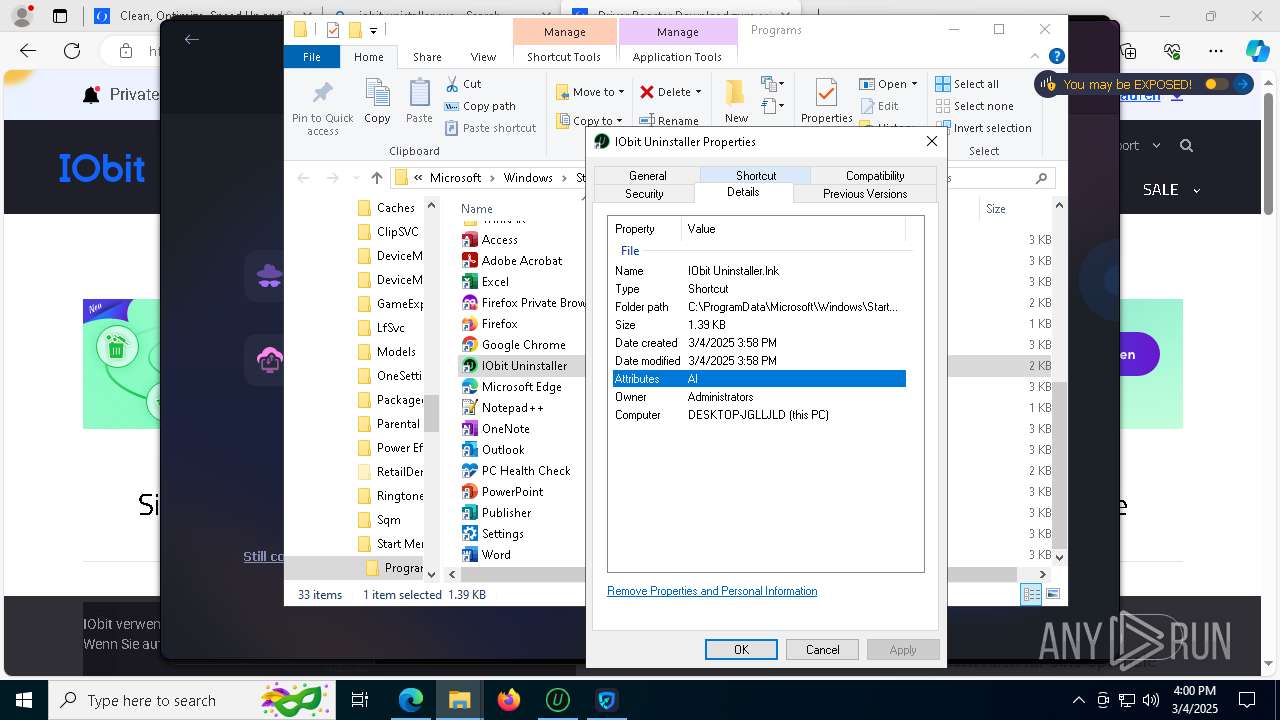1280x720 pixels.
Task: Open the Move to dropdown
Action: pos(590,92)
